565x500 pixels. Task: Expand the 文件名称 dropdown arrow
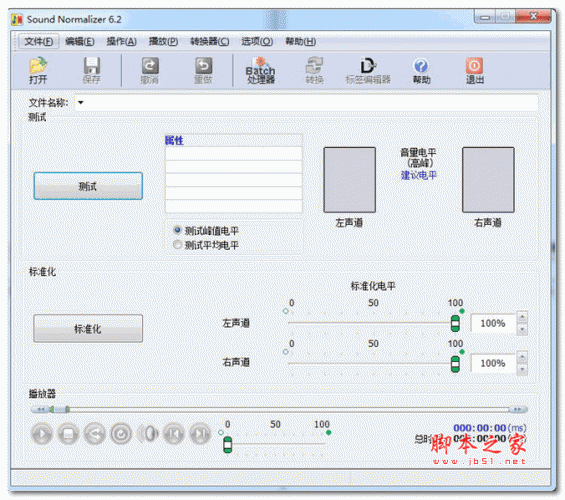(81, 103)
